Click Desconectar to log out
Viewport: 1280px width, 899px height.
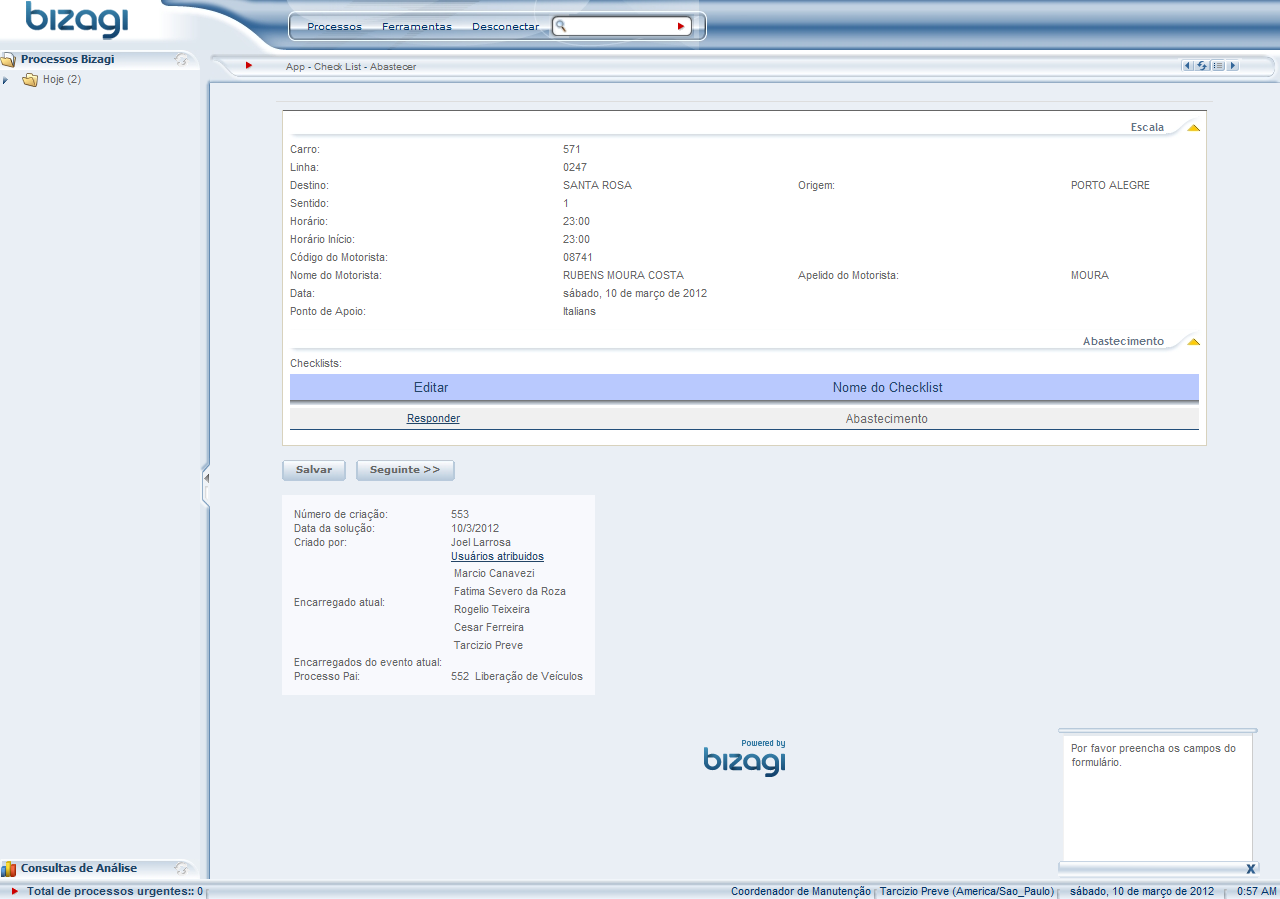pos(505,27)
